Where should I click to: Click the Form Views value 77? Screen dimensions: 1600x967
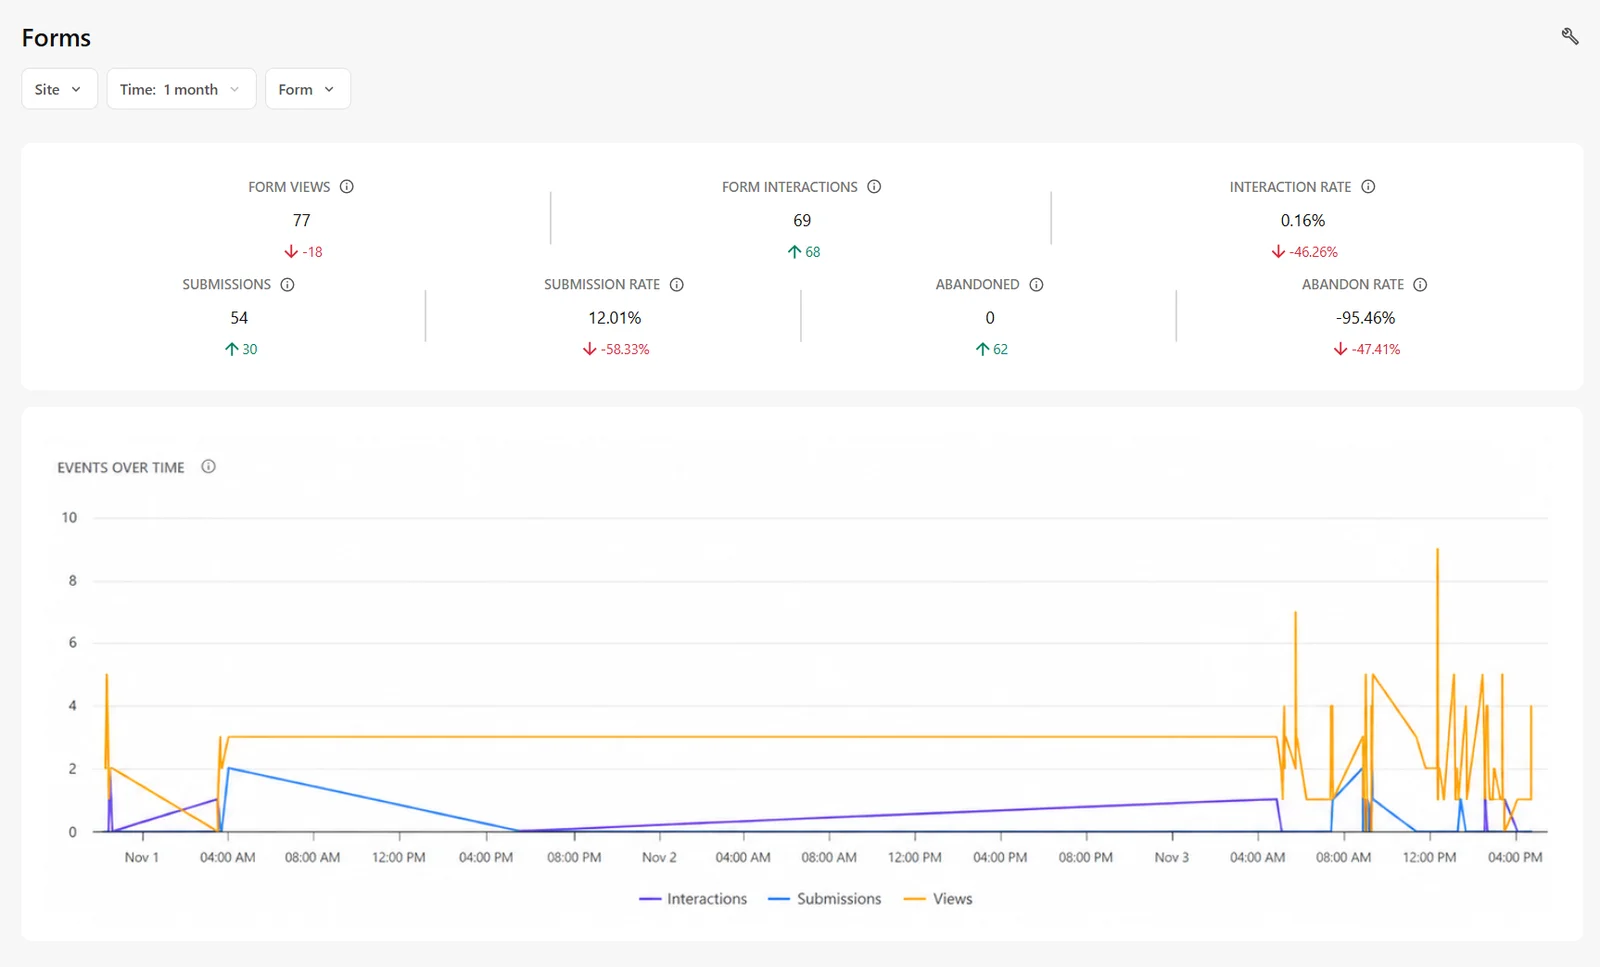point(302,220)
